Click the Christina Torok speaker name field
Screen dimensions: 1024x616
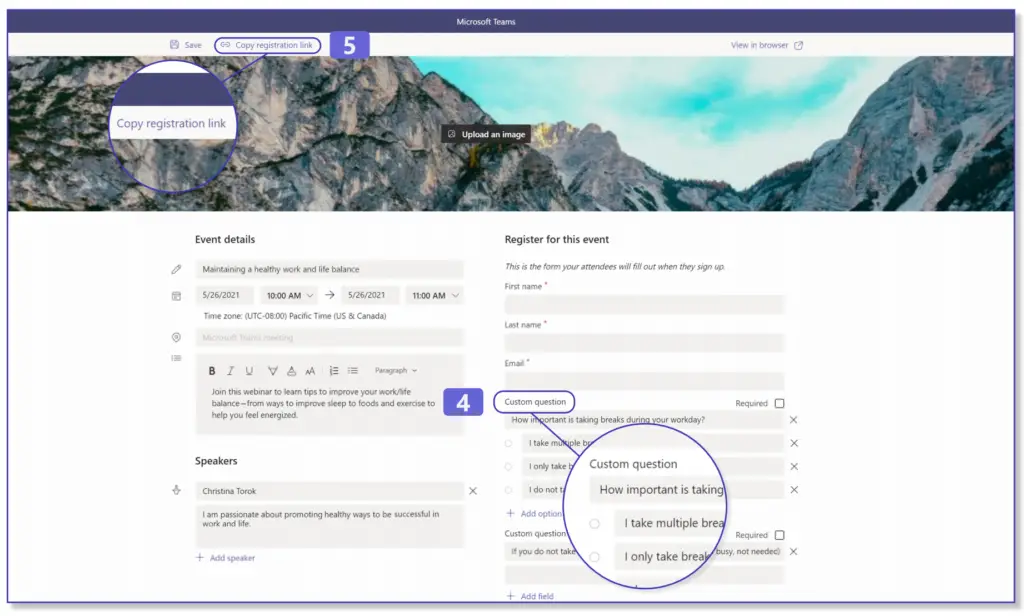click(x=329, y=491)
